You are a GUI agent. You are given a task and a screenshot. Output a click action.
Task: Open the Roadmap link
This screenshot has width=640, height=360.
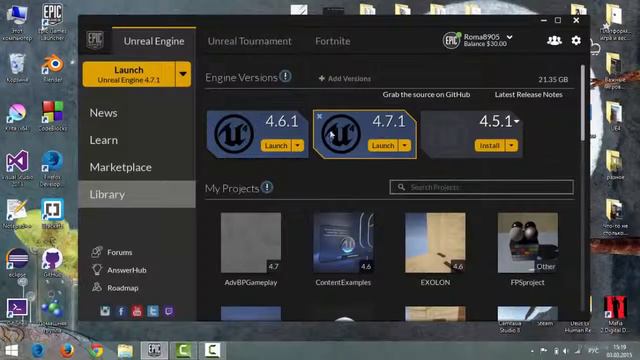click(123, 288)
